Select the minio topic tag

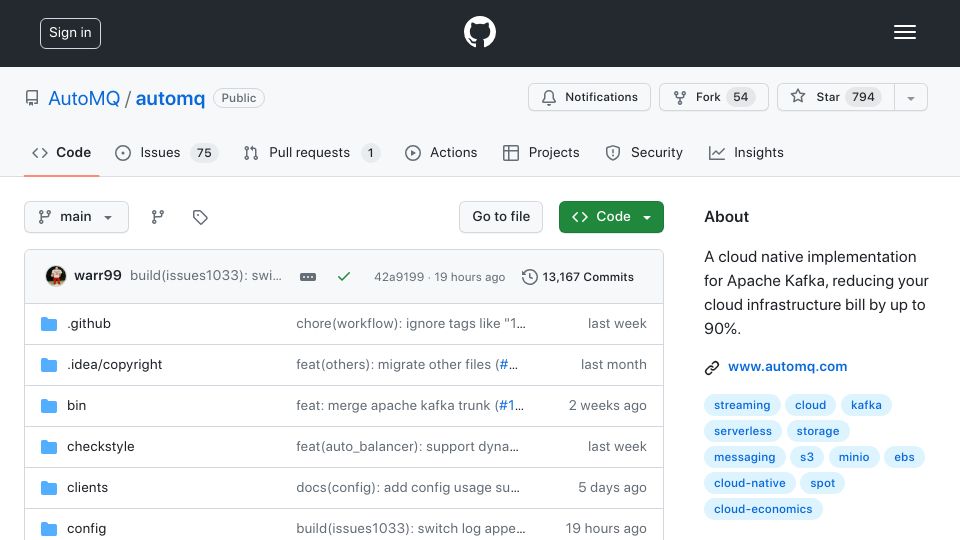(853, 457)
